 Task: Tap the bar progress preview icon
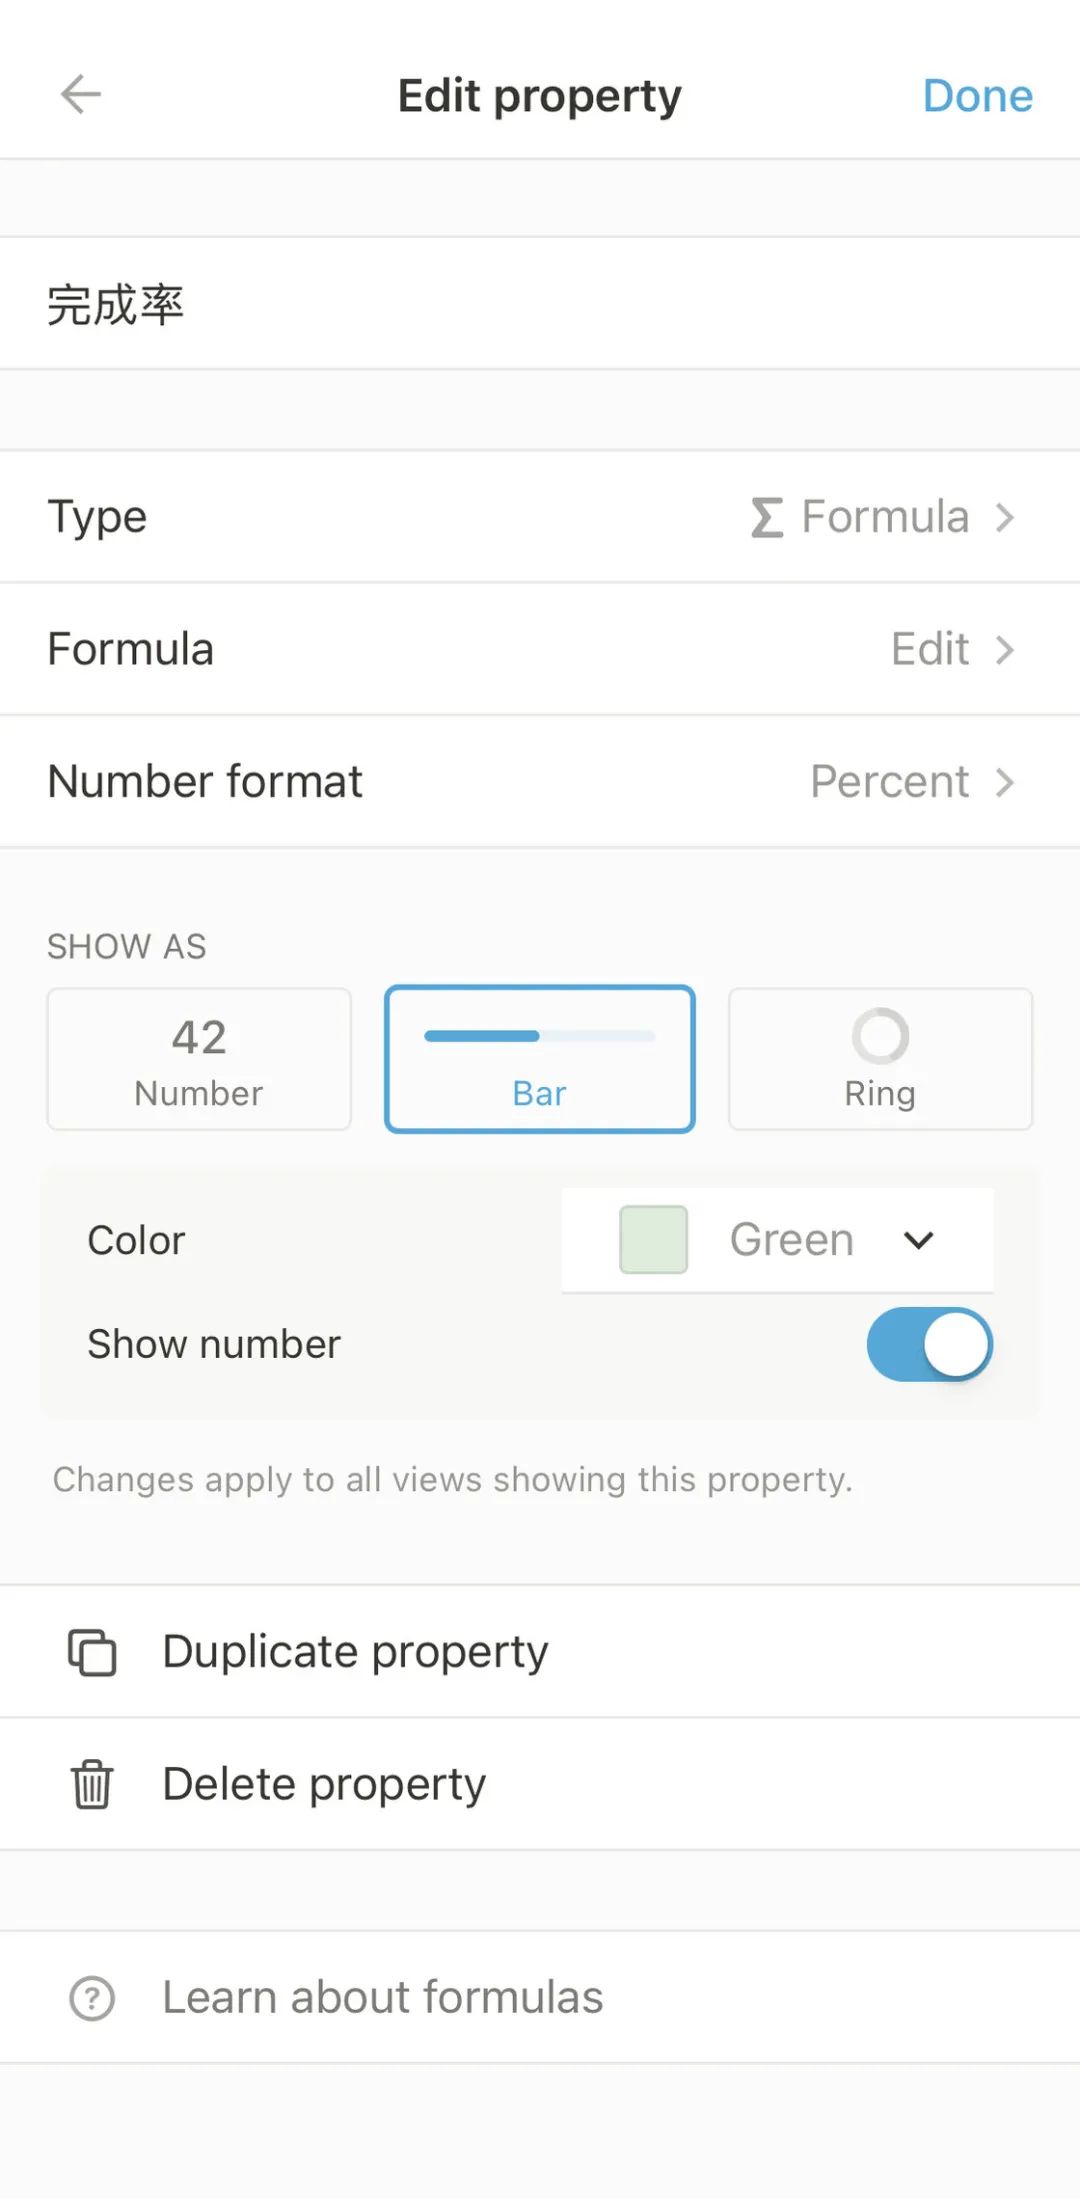pyautogui.click(x=539, y=1036)
